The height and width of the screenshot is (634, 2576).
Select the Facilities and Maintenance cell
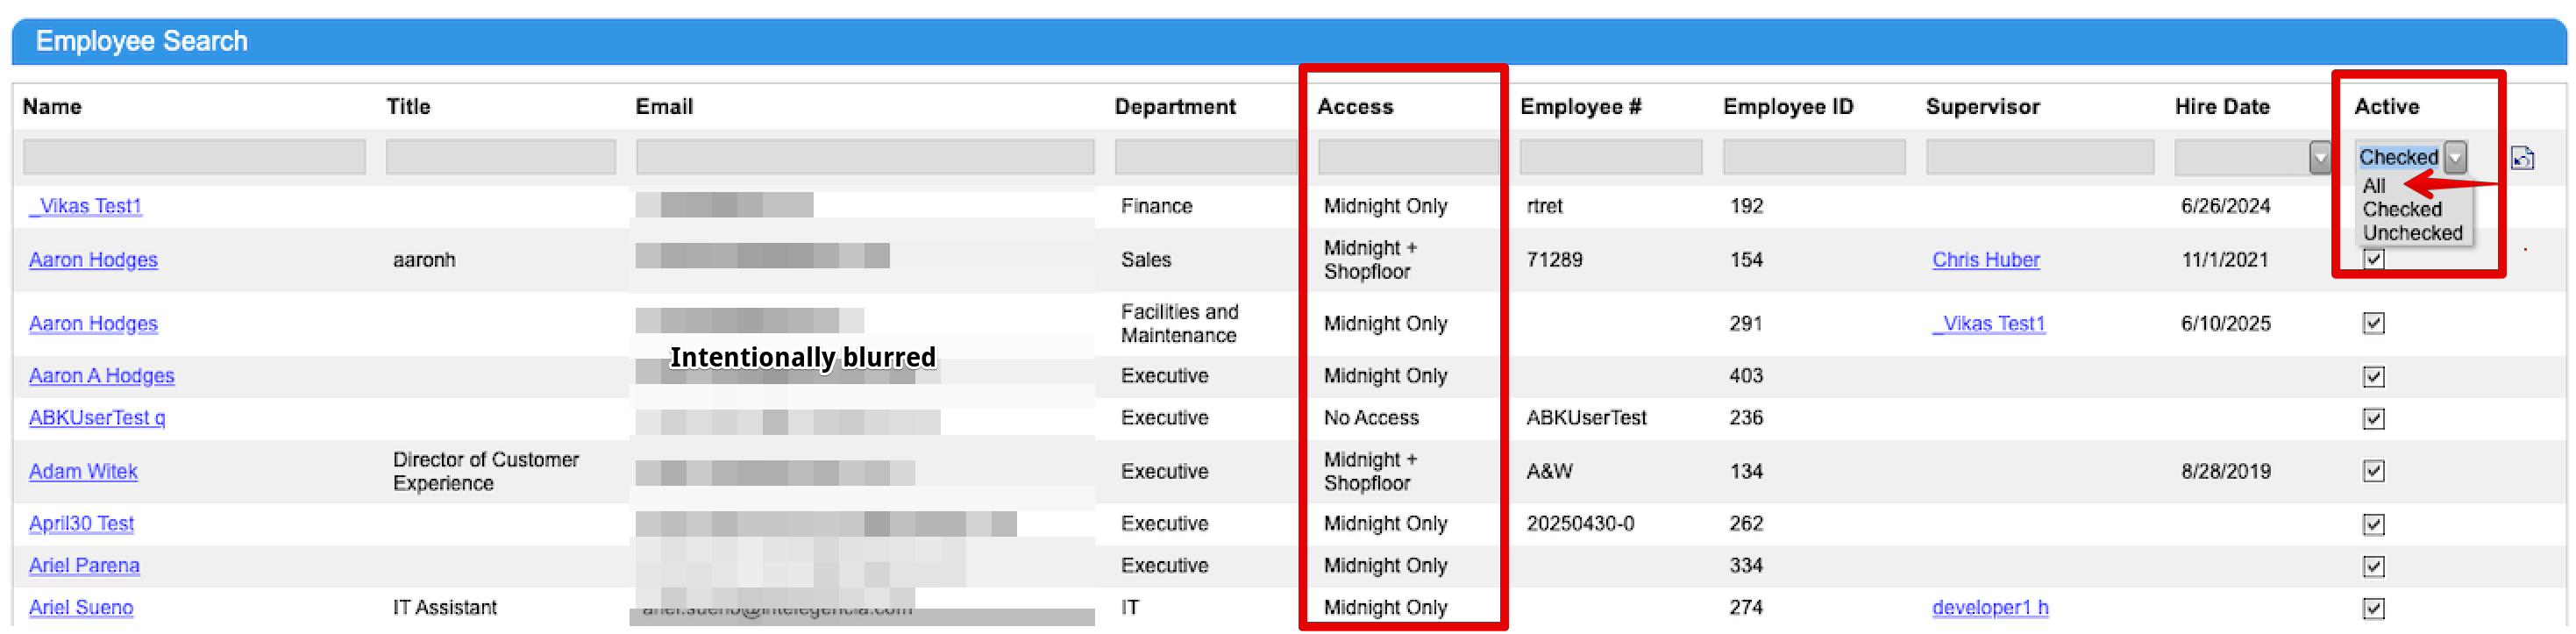coord(1179,324)
